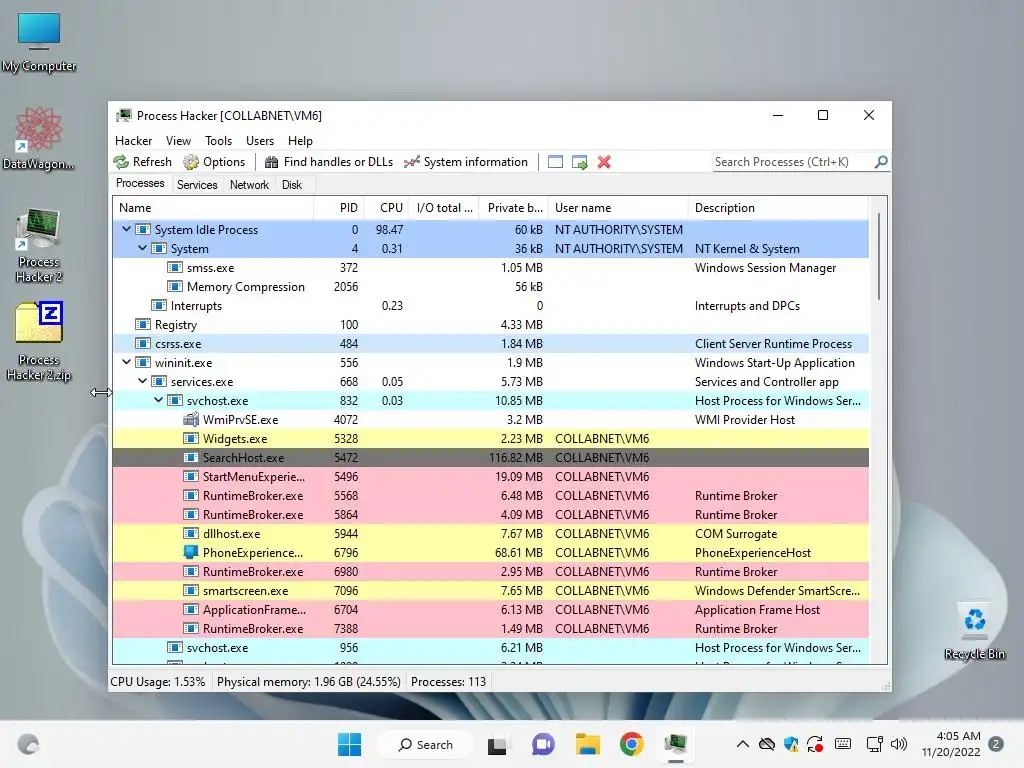Screen dimensions: 1024x768
Task: Open the Recycle Bin icon
Action: coord(974,631)
